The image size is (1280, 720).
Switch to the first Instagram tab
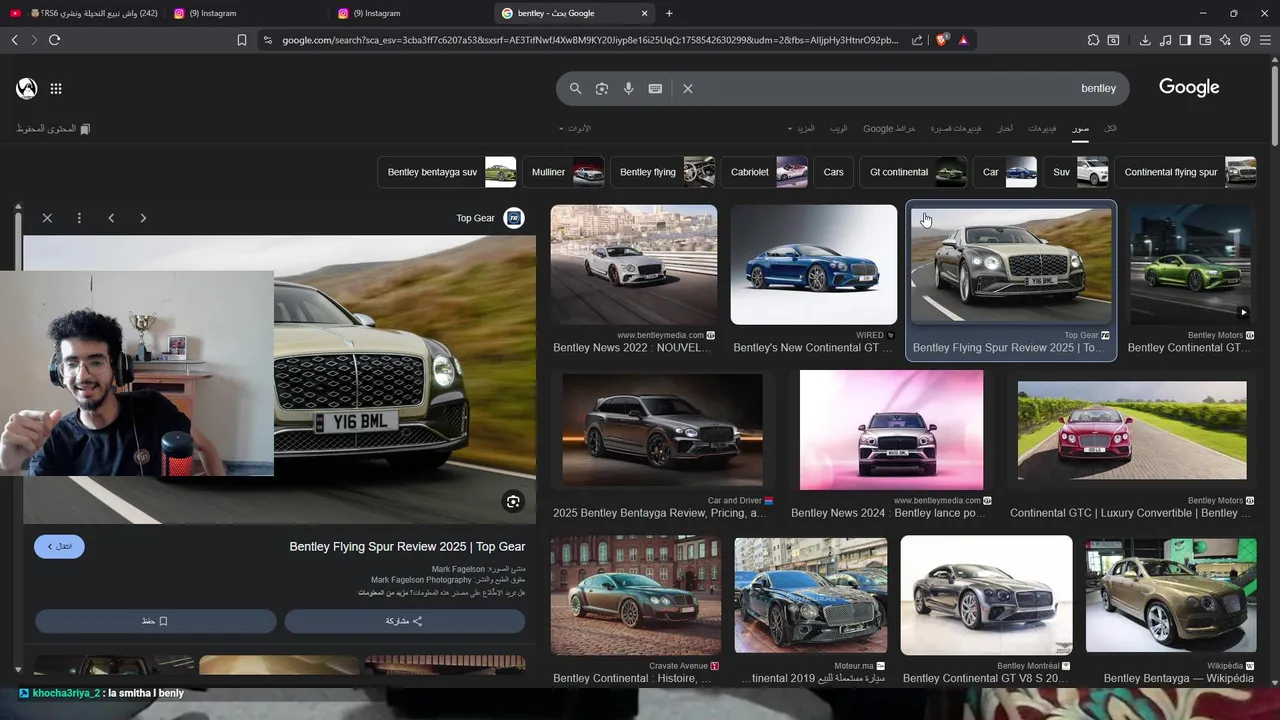point(245,13)
